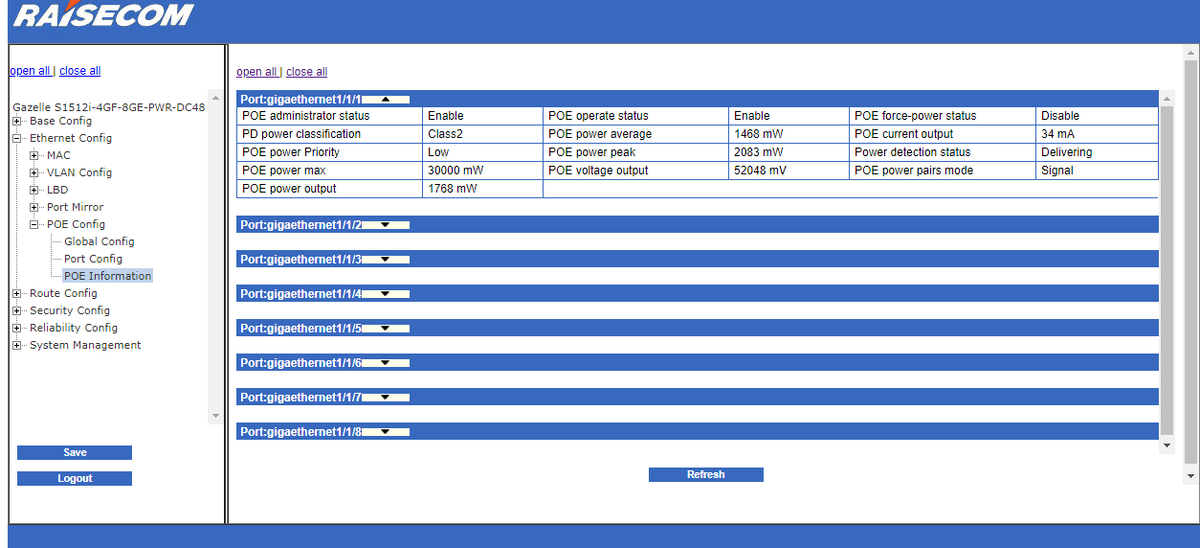Collapse the gigaethernet1/1/1 port section
Viewport: 1200px width, 548px height.
388,99
